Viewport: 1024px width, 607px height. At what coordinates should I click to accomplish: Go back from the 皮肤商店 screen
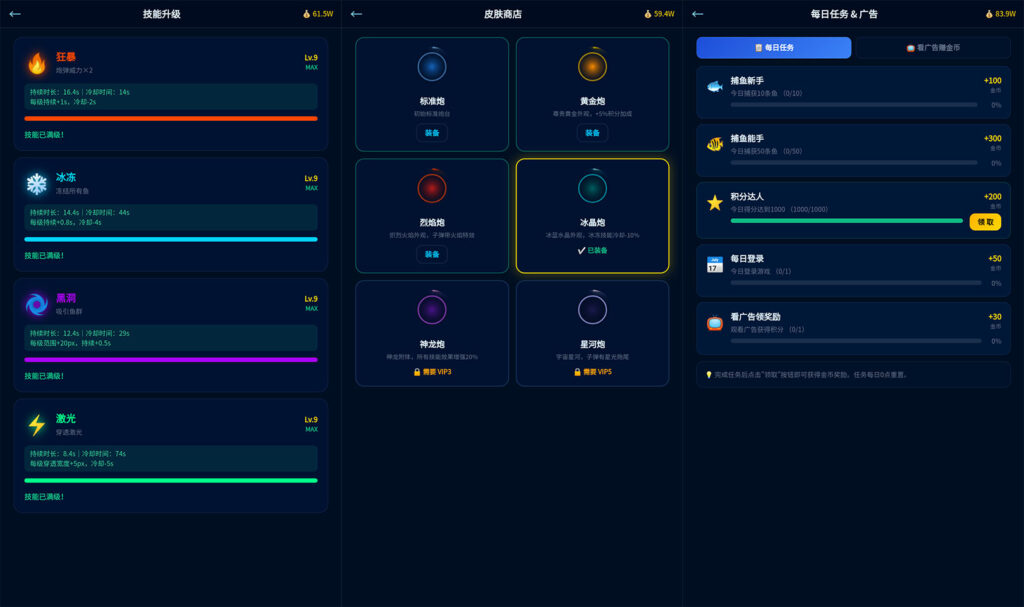click(x=356, y=14)
